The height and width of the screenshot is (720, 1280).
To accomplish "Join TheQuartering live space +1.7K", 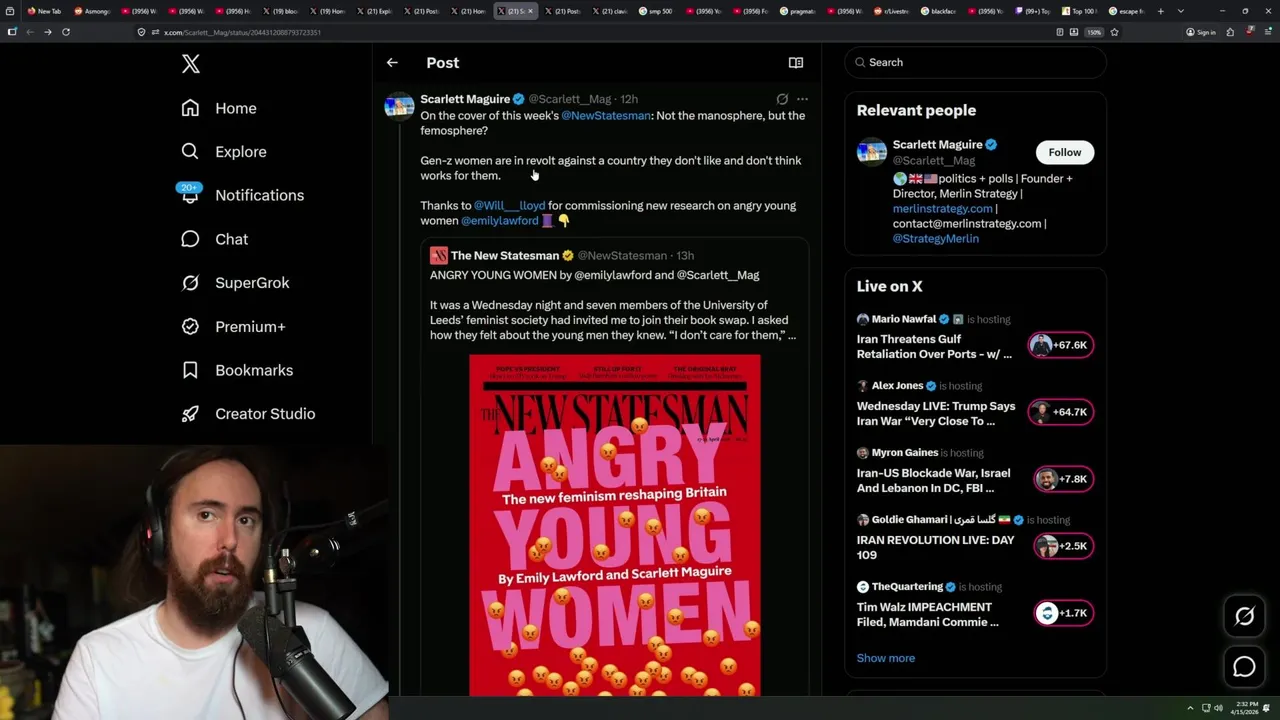I will 1061,613.
